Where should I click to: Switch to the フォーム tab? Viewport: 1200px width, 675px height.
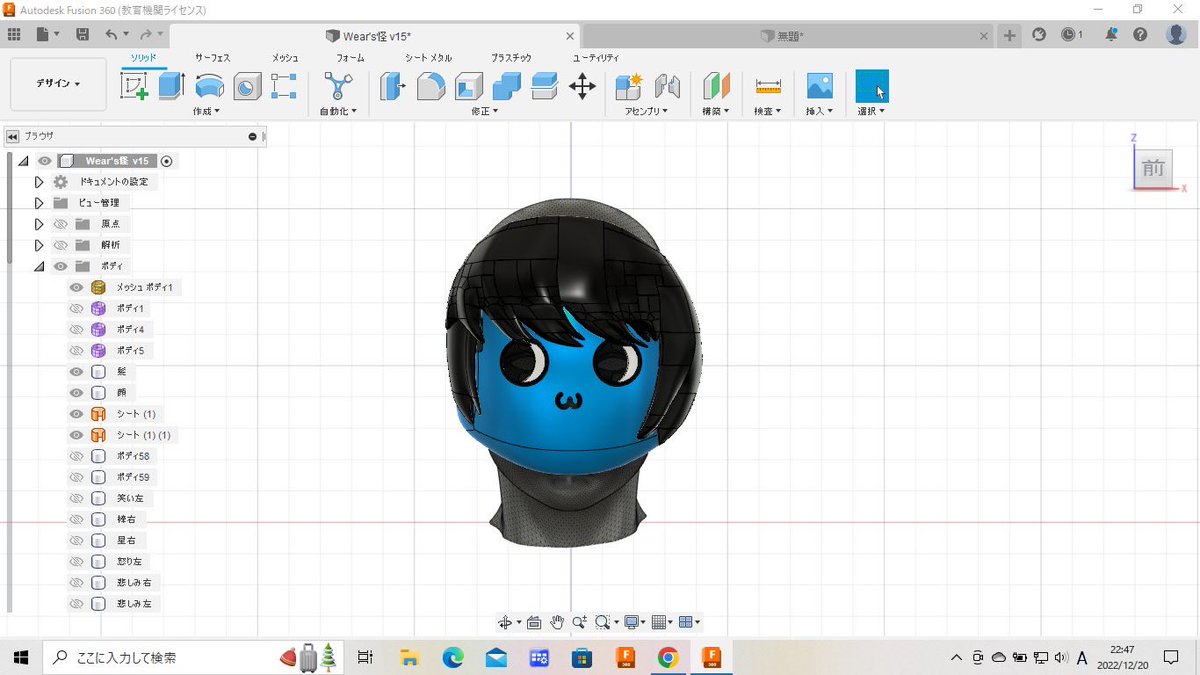pos(350,58)
